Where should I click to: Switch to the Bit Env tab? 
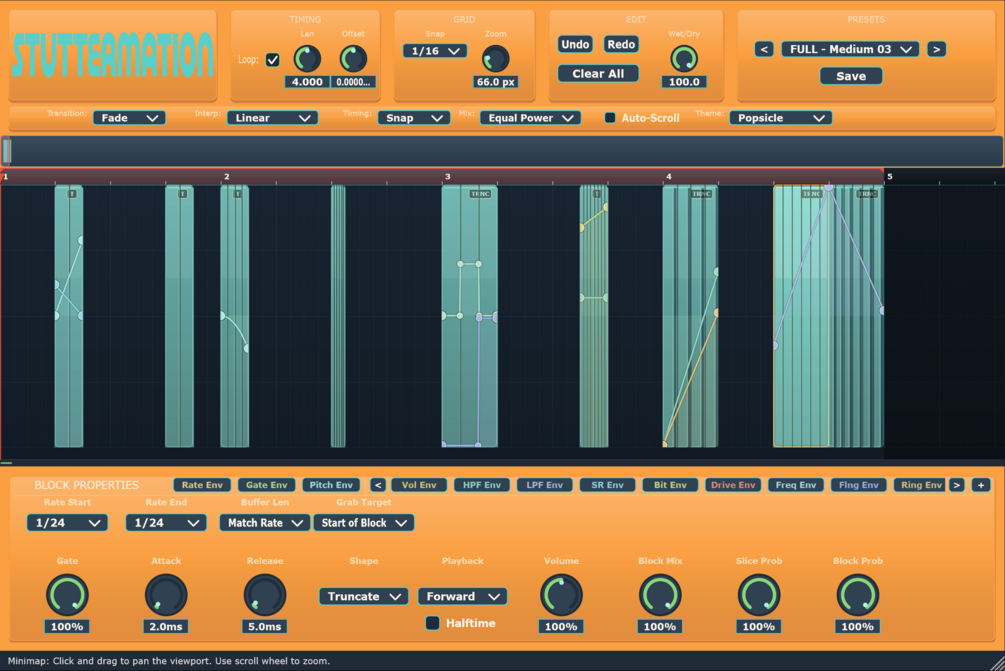tap(670, 485)
